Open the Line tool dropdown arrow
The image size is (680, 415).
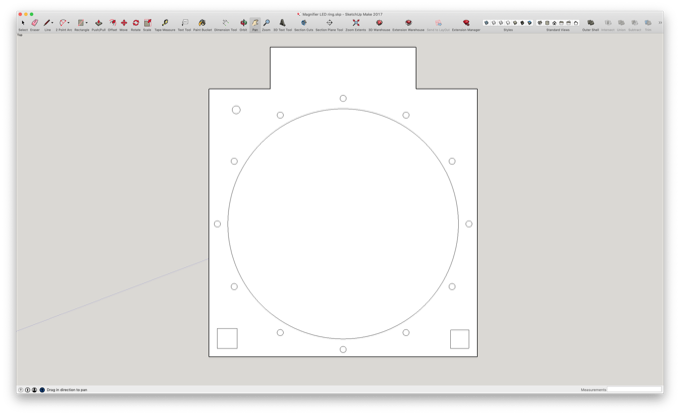pos(52,23)
